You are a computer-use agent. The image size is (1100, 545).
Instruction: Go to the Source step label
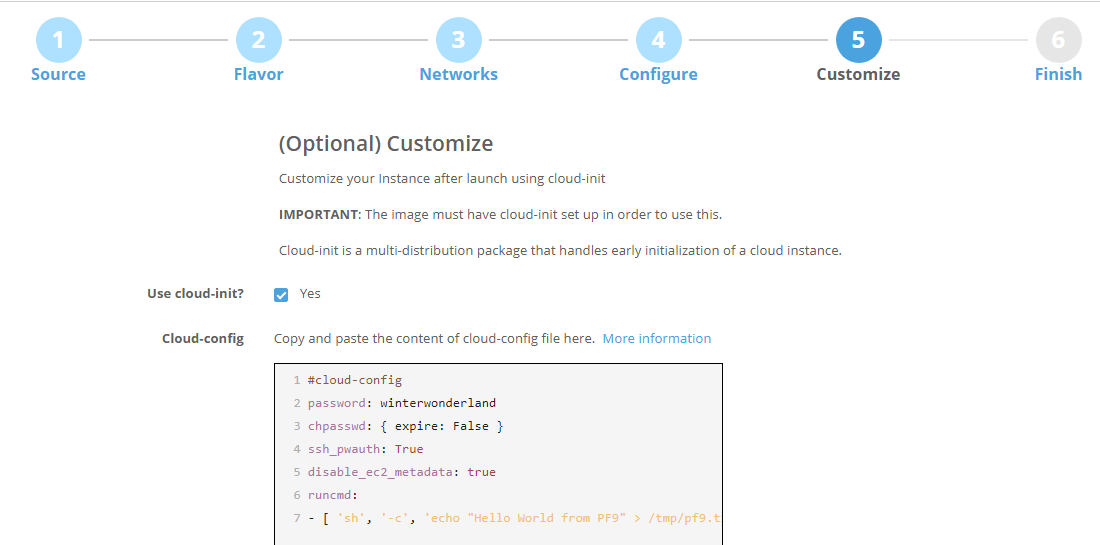[x=58, y=74]
